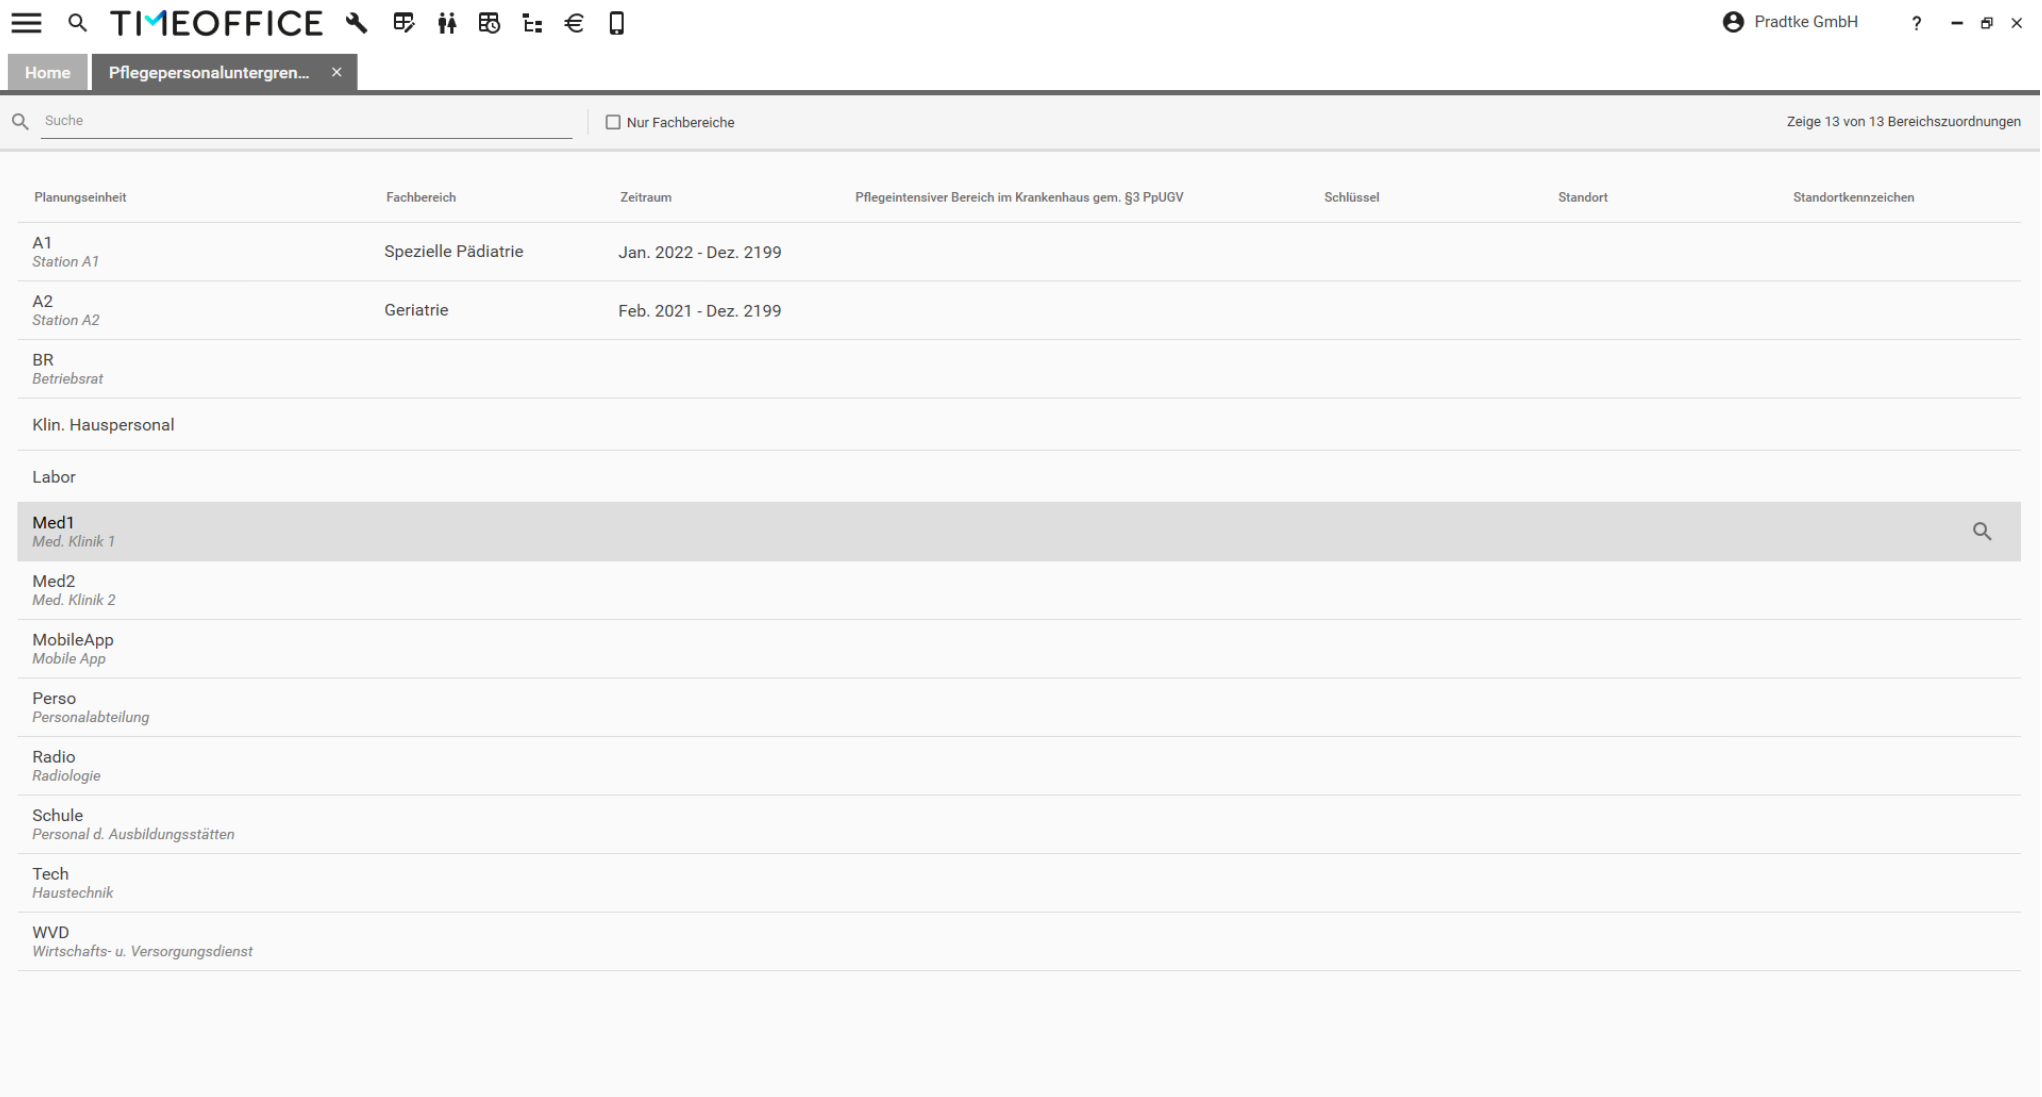Click Pflegeintensiver Bereich im Krankenhaus header
Image resolution: width=2042 pixels, height=1097 pixels.
tap(1019, 197)
